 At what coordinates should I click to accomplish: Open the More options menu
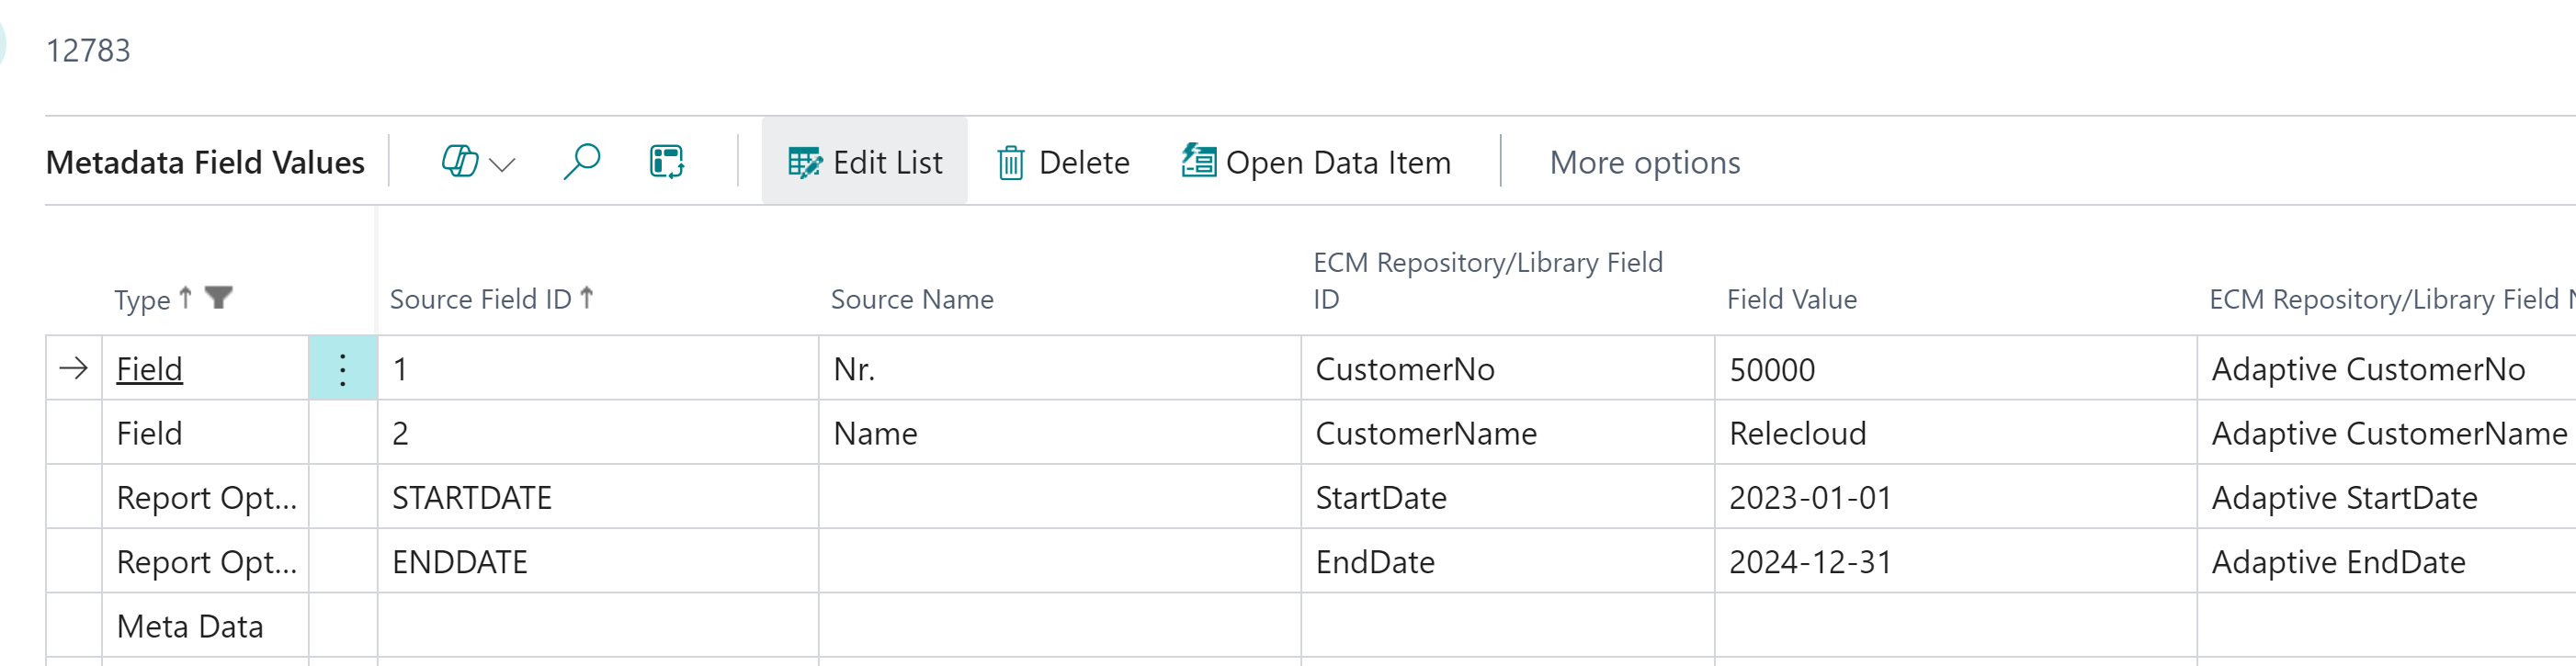[x=1644, y=162]
